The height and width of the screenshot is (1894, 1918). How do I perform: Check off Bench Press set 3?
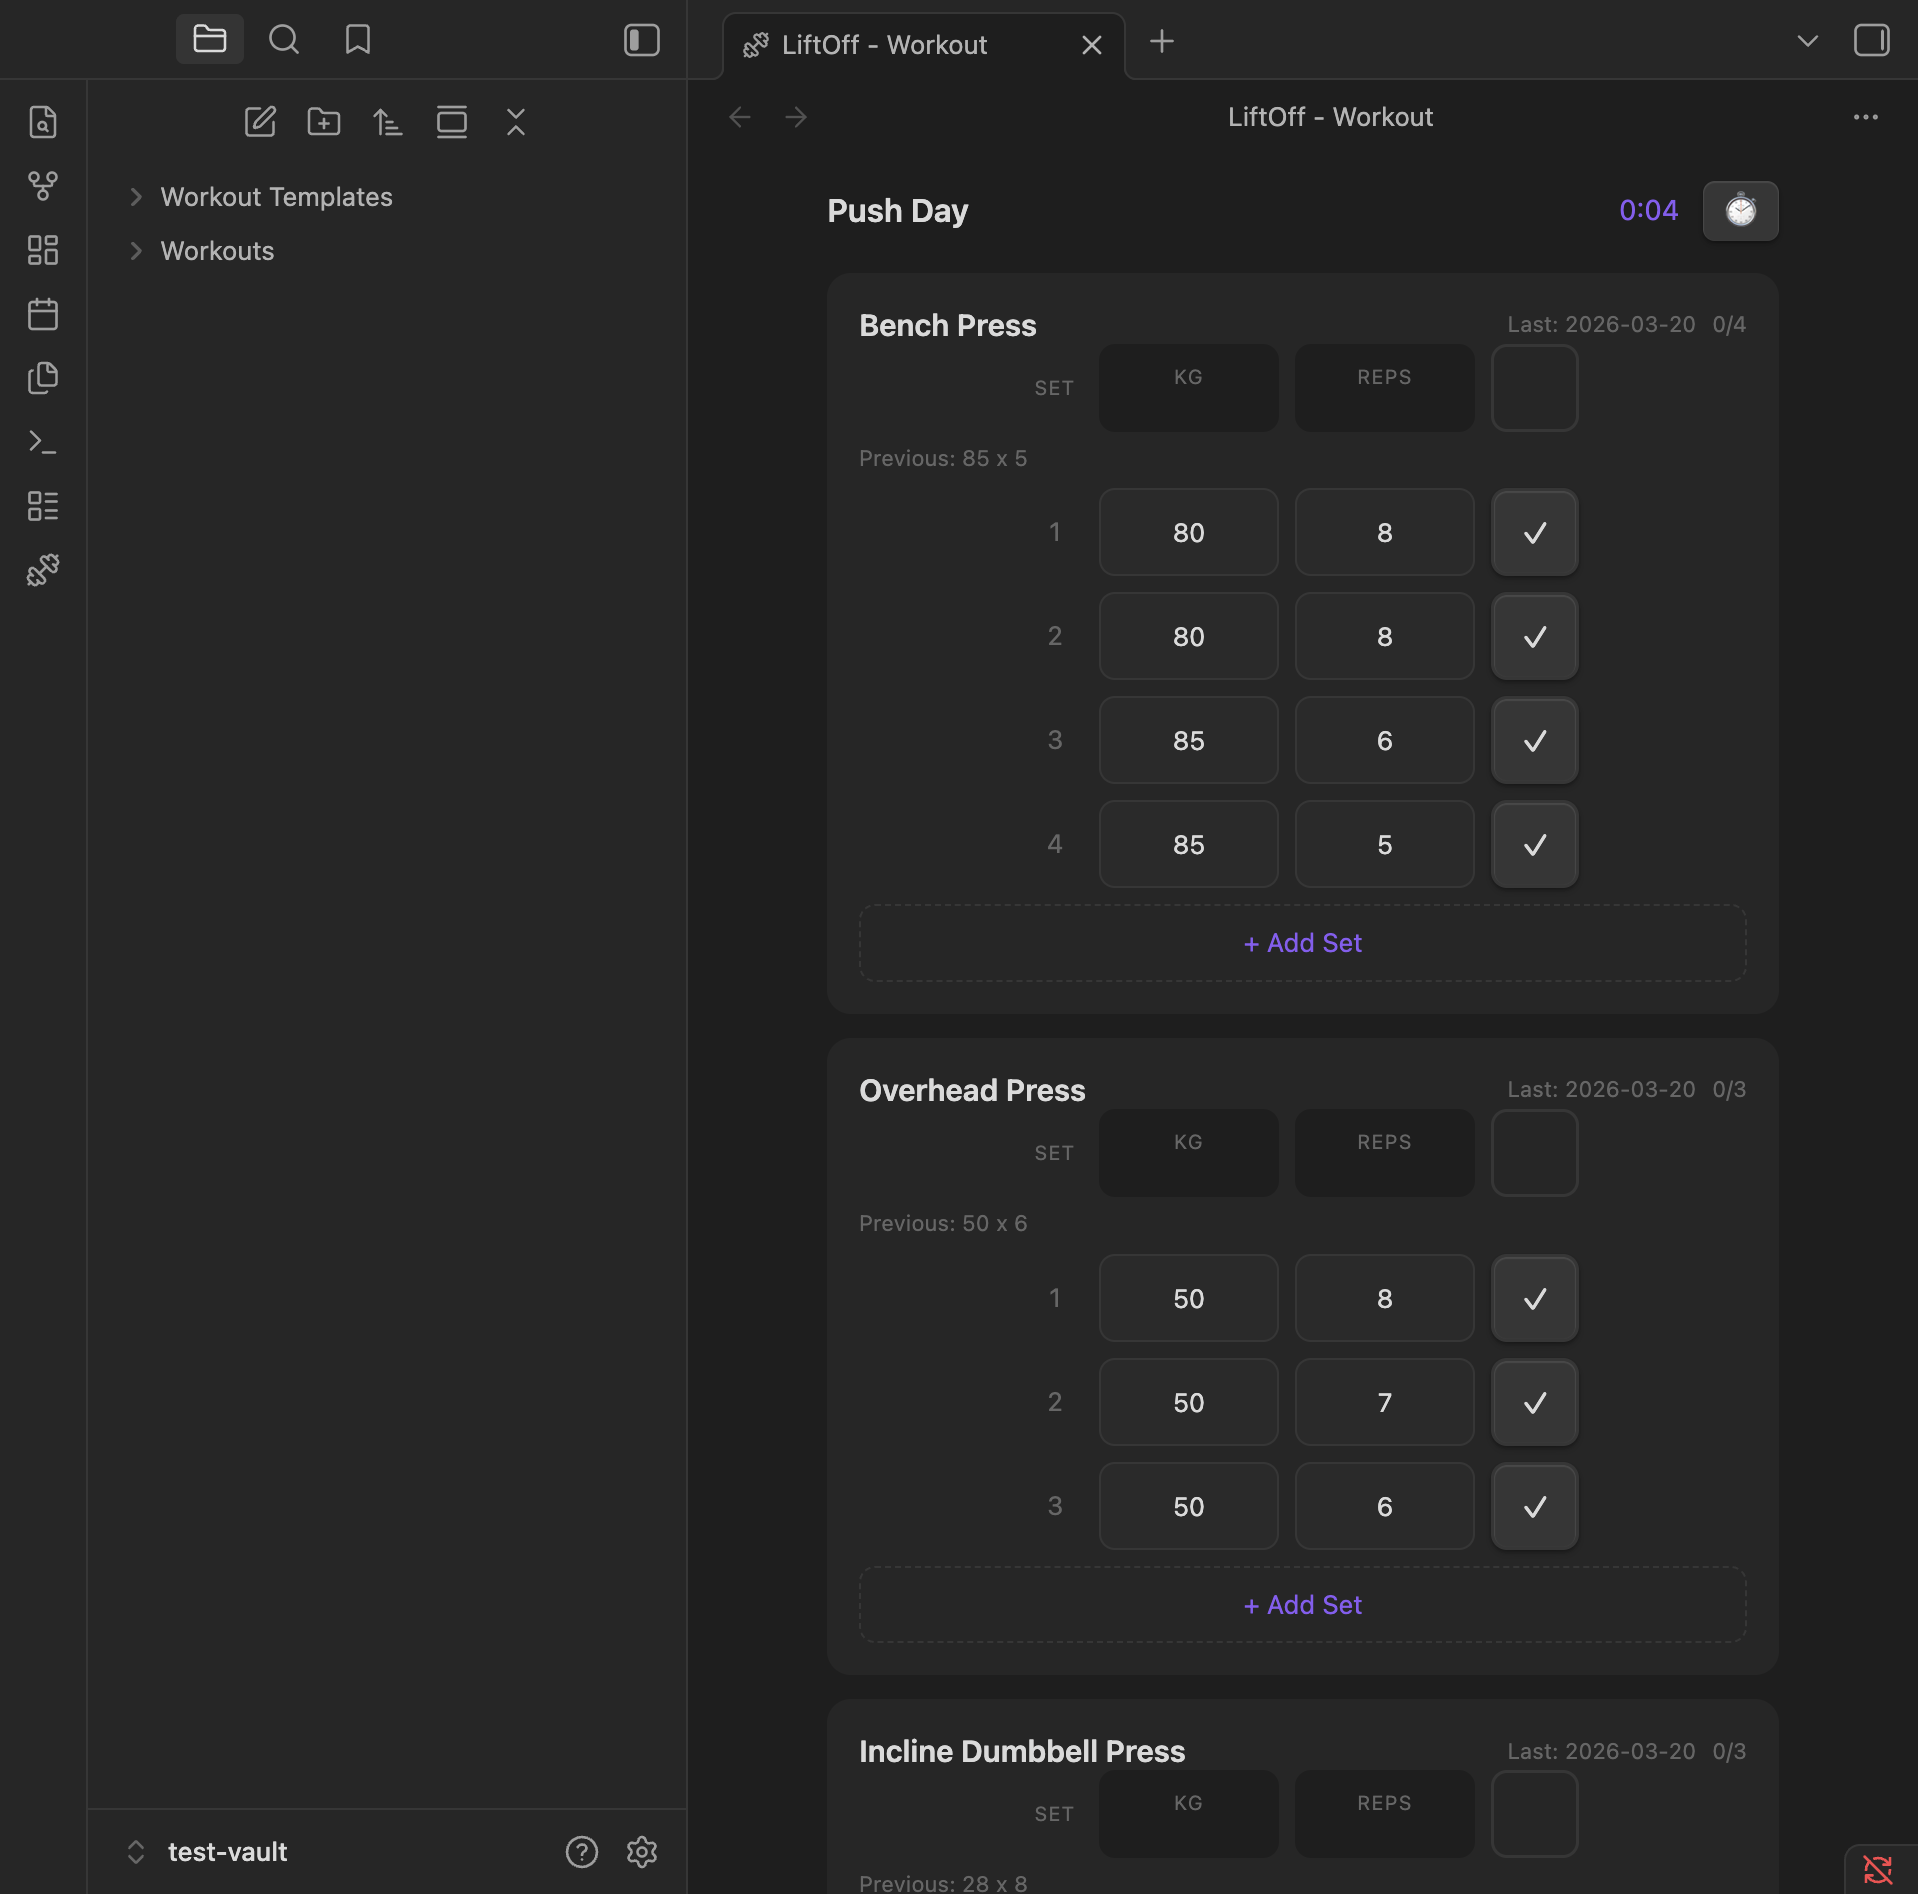[x=1534, y=740]
